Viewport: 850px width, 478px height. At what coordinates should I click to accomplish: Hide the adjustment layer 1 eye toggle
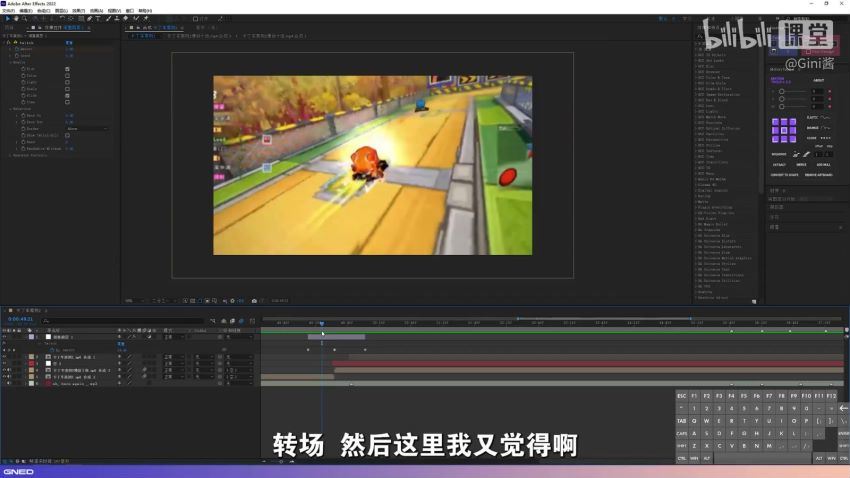[x=4, y=337]
